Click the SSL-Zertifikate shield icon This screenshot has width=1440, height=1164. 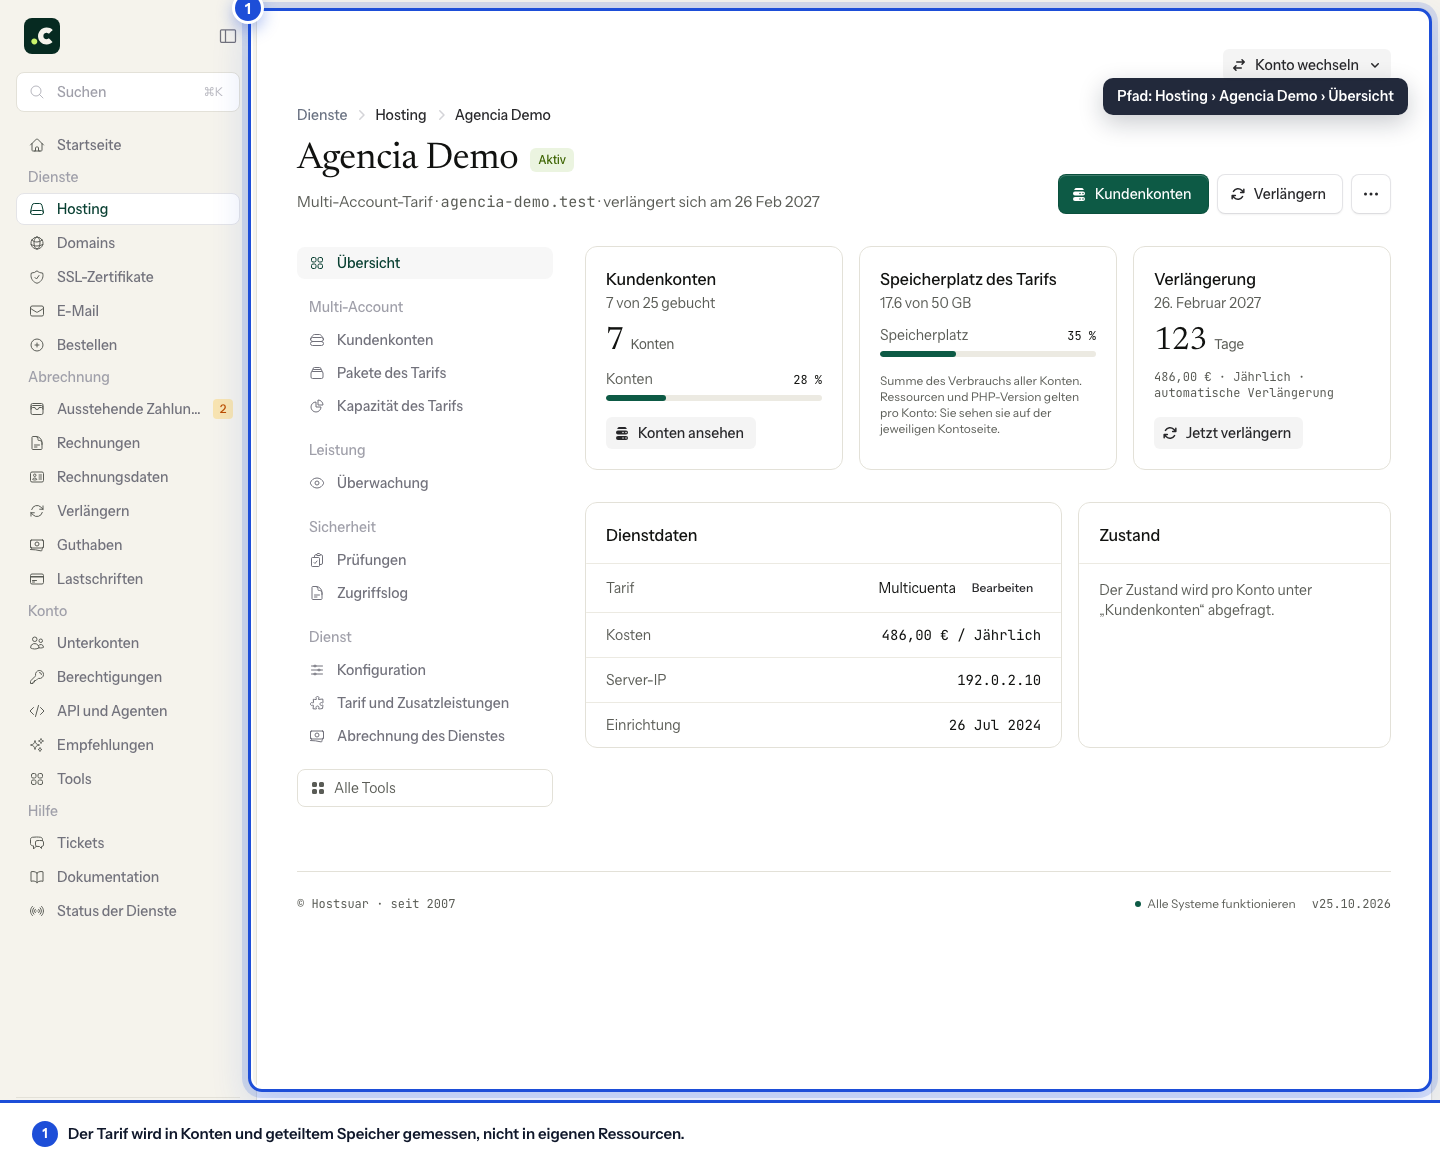click(37, 277)
